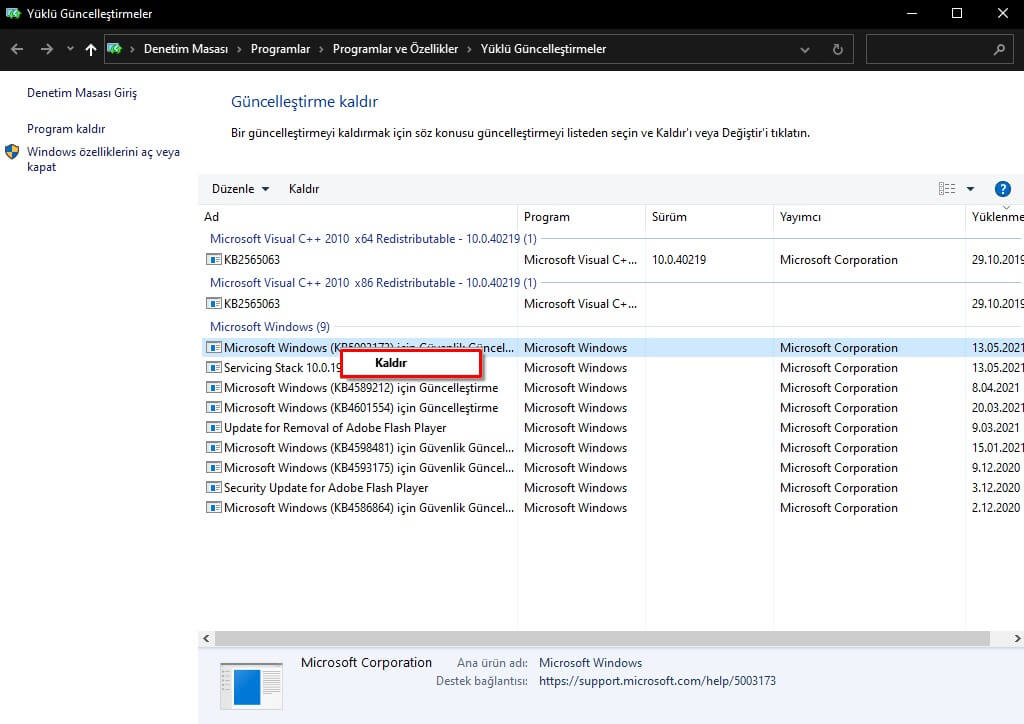Viewport: 1024px width, 724px height.
Task: Click the search magnifier icon
Action: [x=999, y=49]
